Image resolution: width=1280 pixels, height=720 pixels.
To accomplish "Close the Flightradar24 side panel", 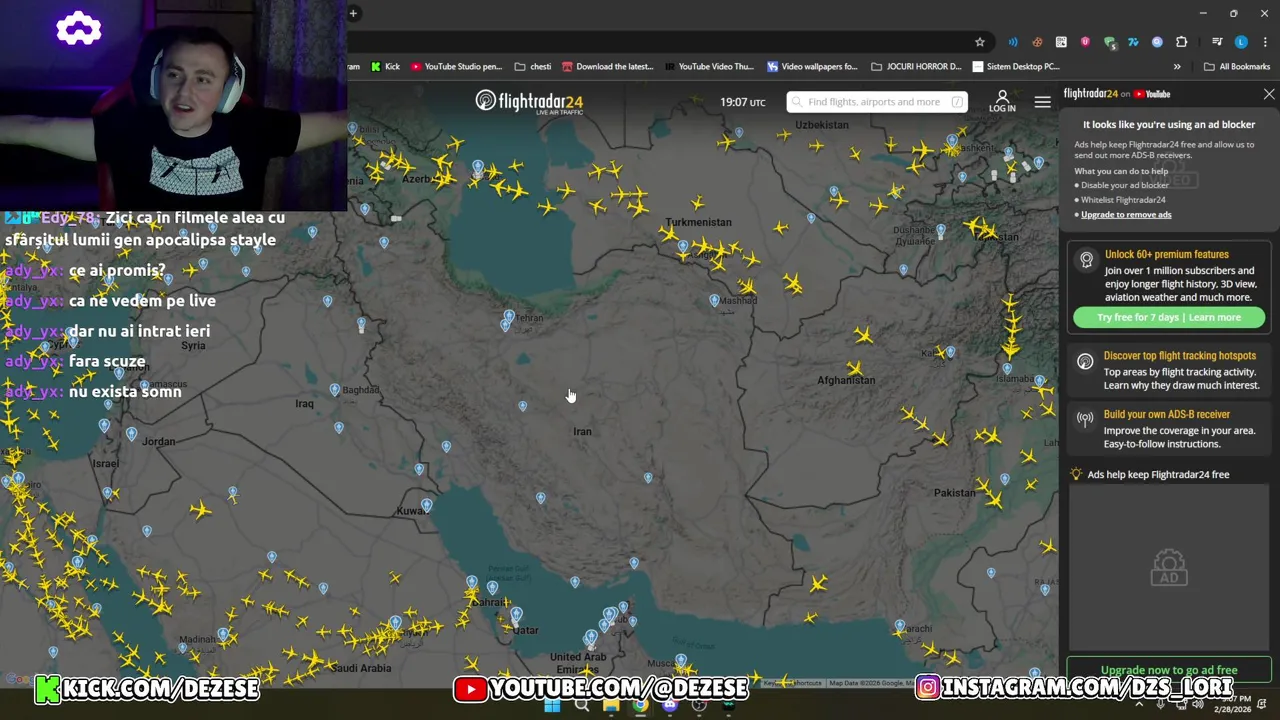I will (x=1269, y=94).
